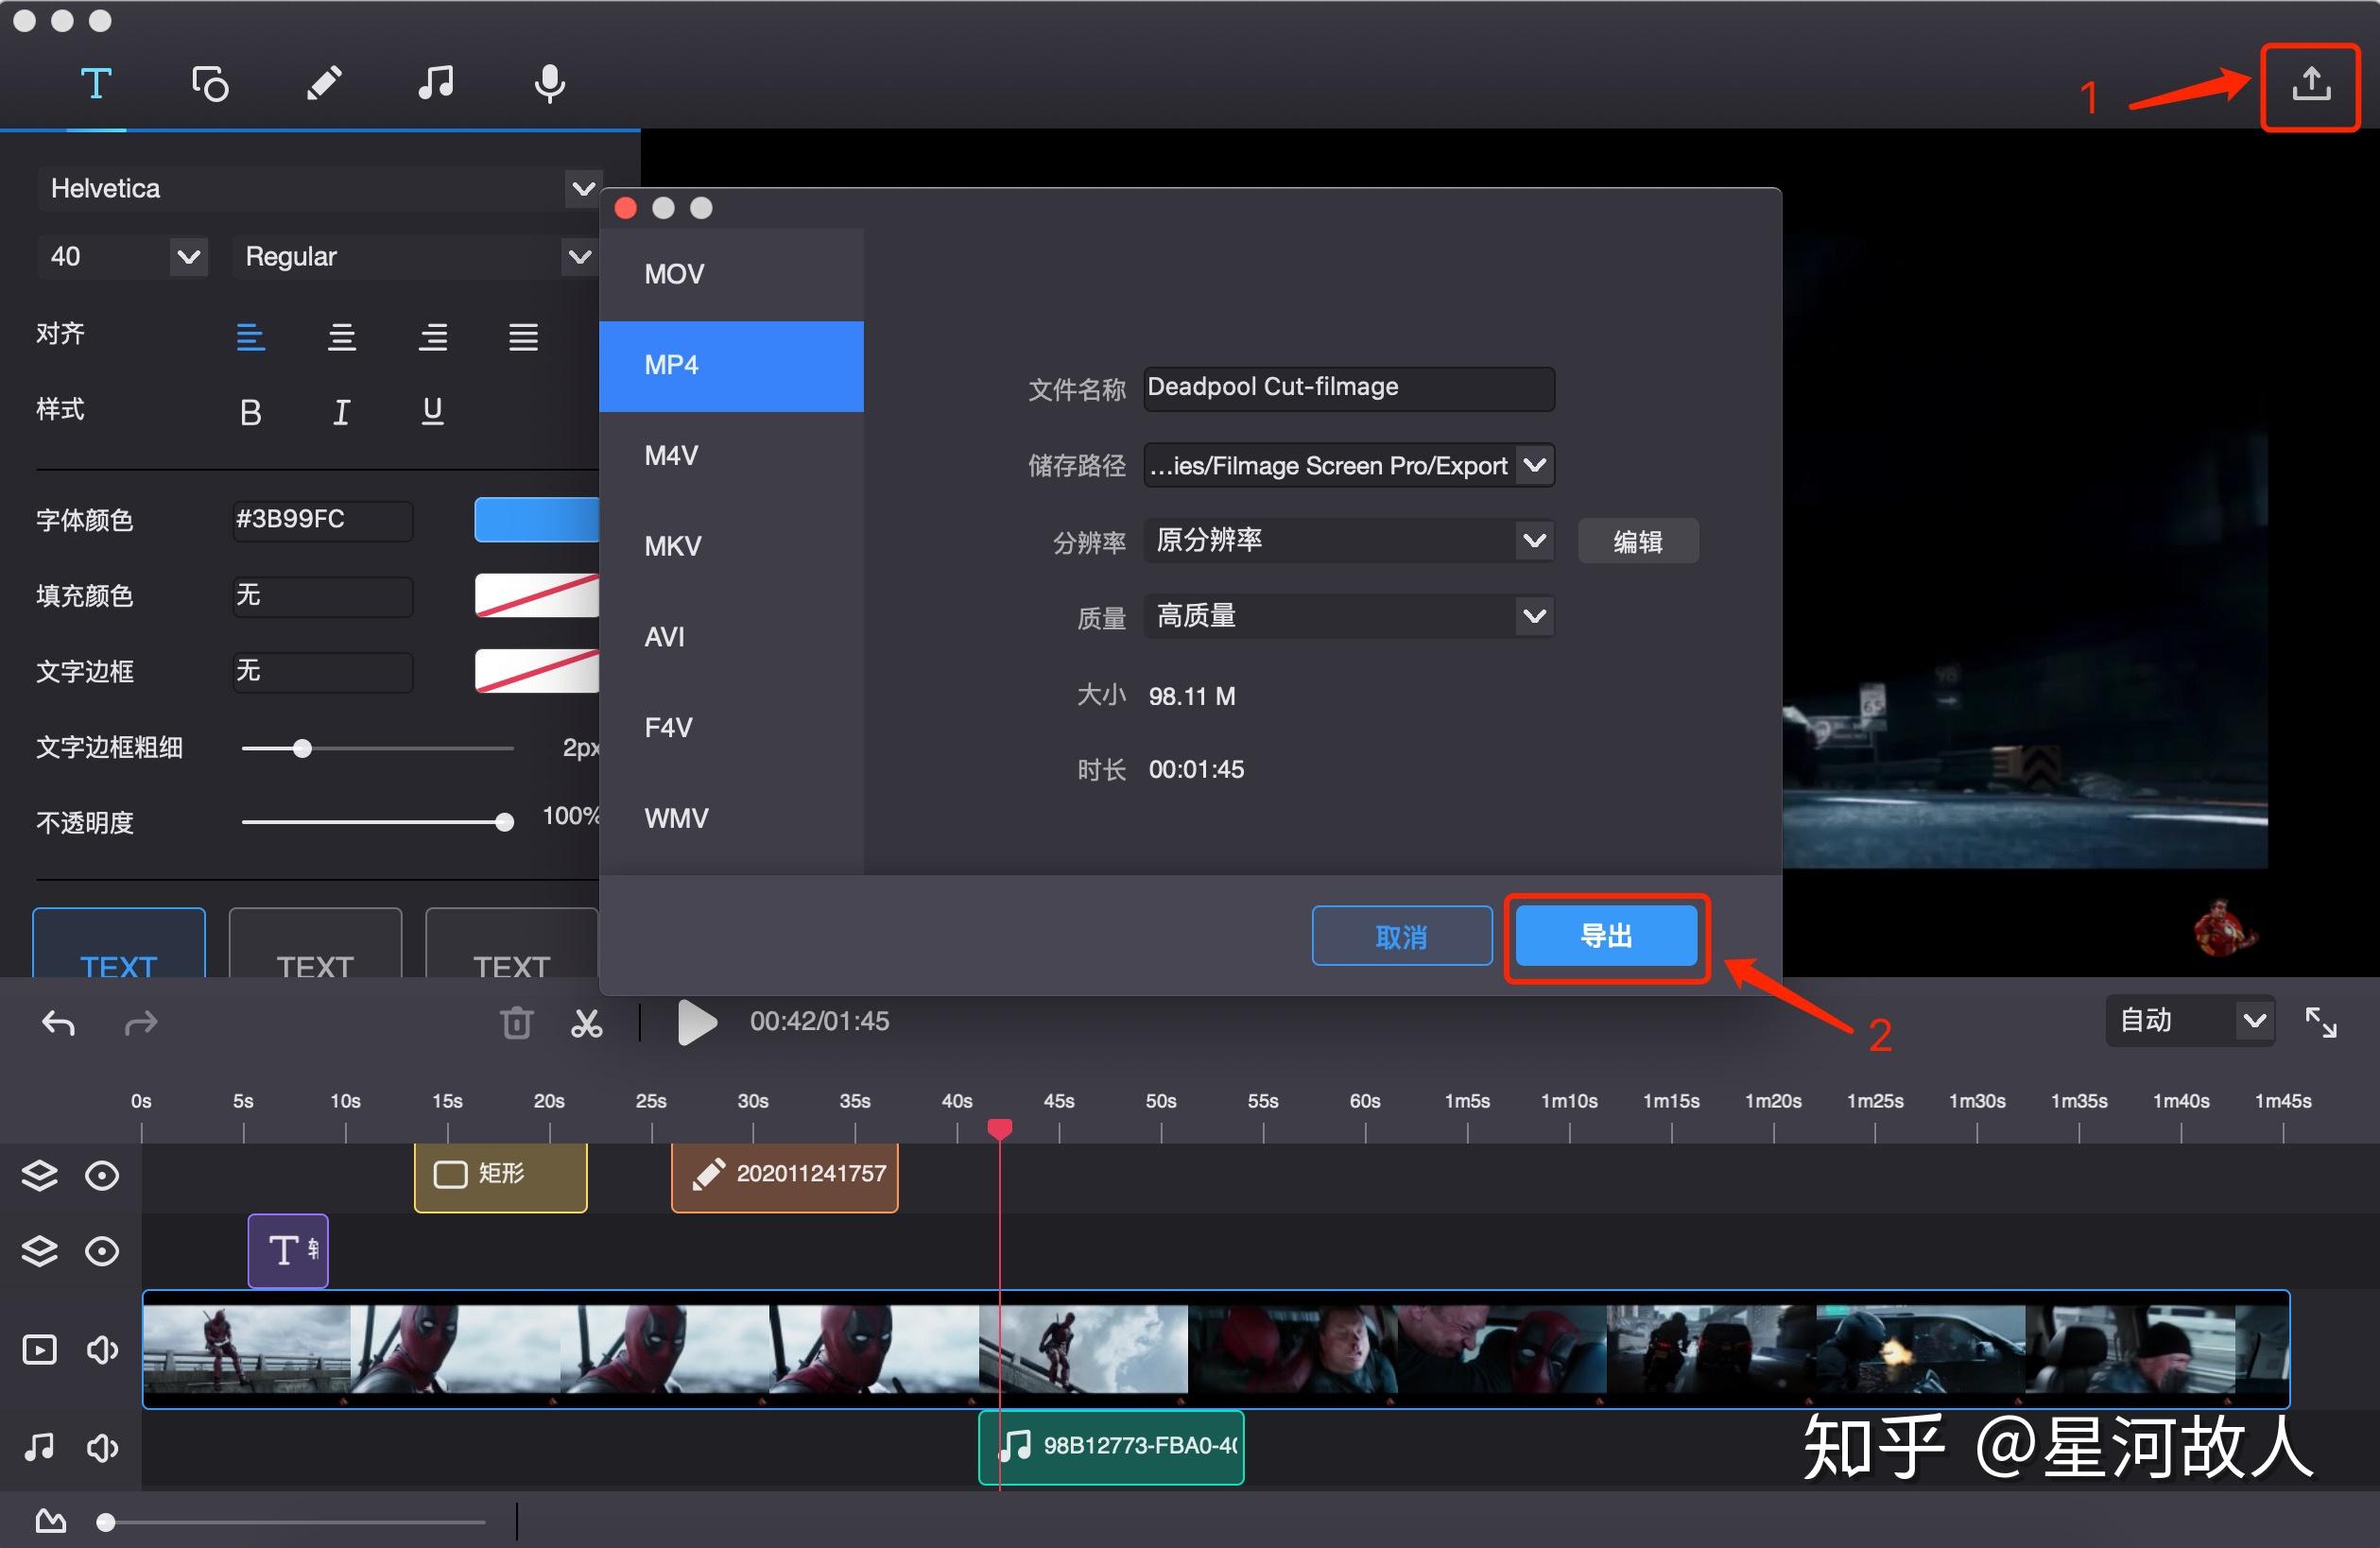Image resolution: width=2380 pixels, height=1548 pixels.
Task: Select the Text tool tab
Action: pyautogui.click(x=96, y=84)
